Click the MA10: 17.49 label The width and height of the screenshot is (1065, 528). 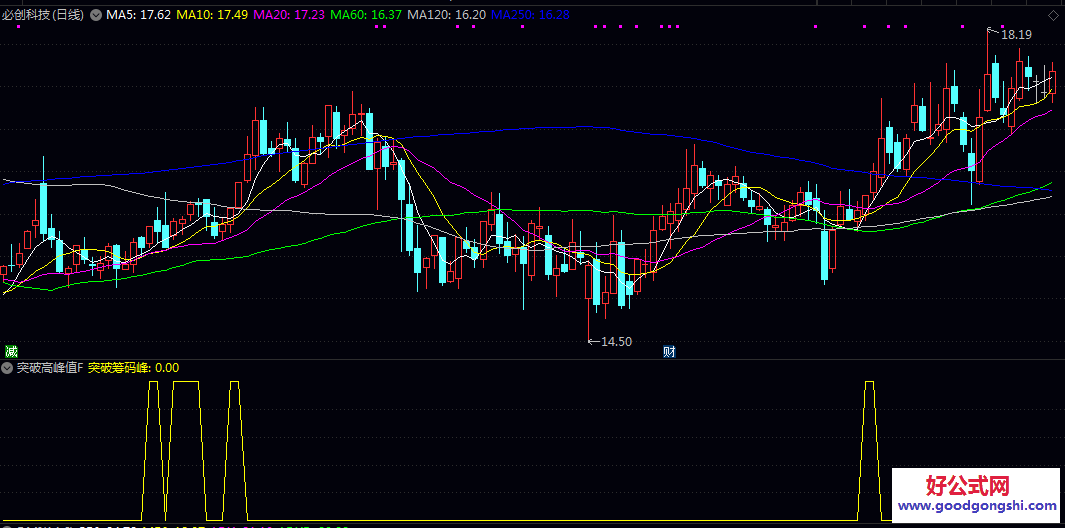[x=212, y=15]
